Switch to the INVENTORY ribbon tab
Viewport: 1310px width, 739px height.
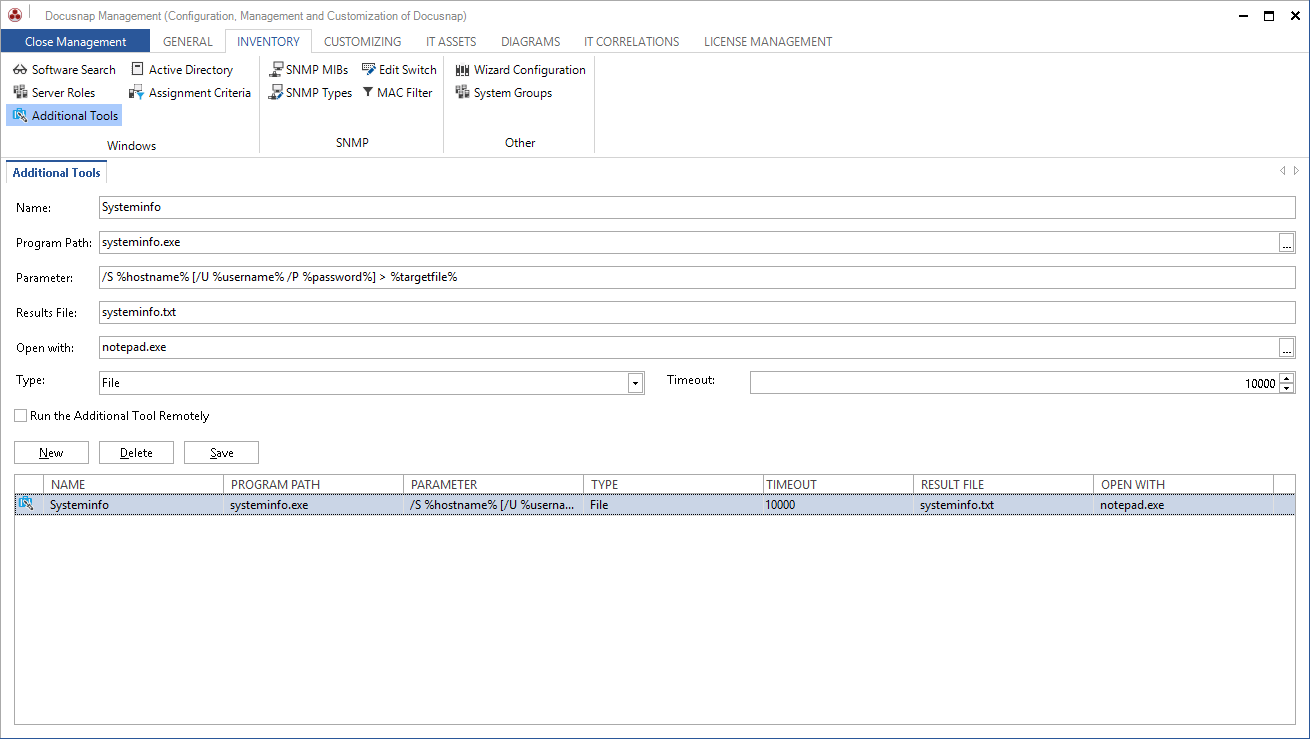(x=268, y=42)
